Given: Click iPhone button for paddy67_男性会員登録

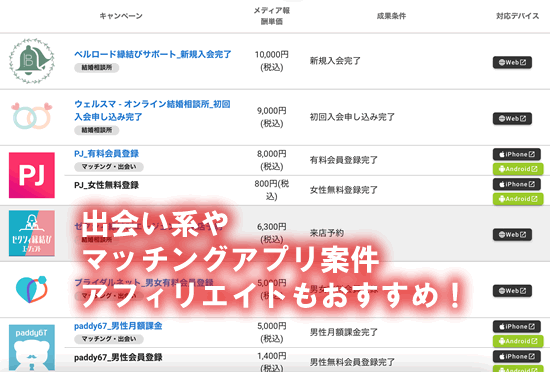Looking at the screenshot, I should click(517, 356).
